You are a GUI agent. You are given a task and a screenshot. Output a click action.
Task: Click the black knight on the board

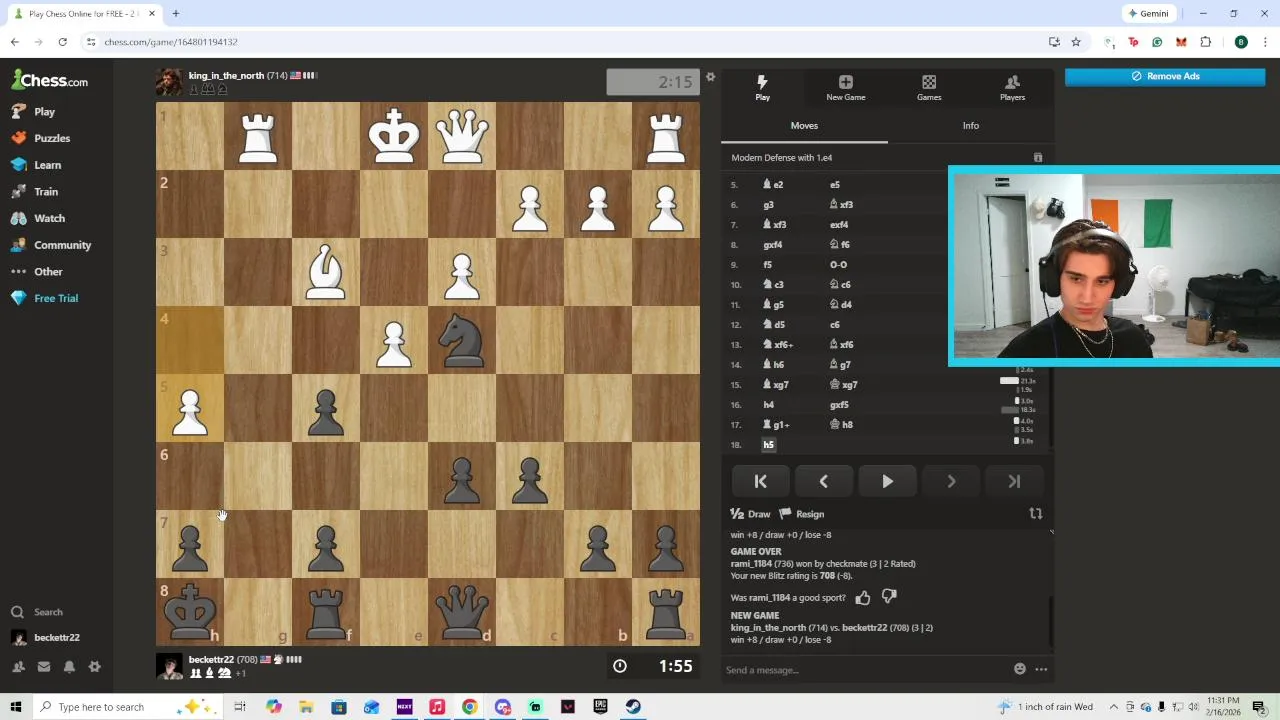tap(462, 340)
